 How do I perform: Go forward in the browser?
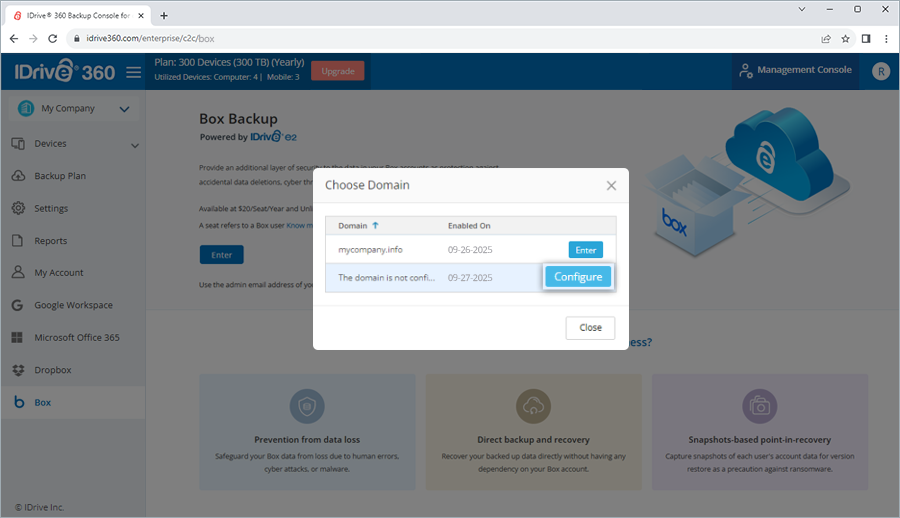coord(33,38)
